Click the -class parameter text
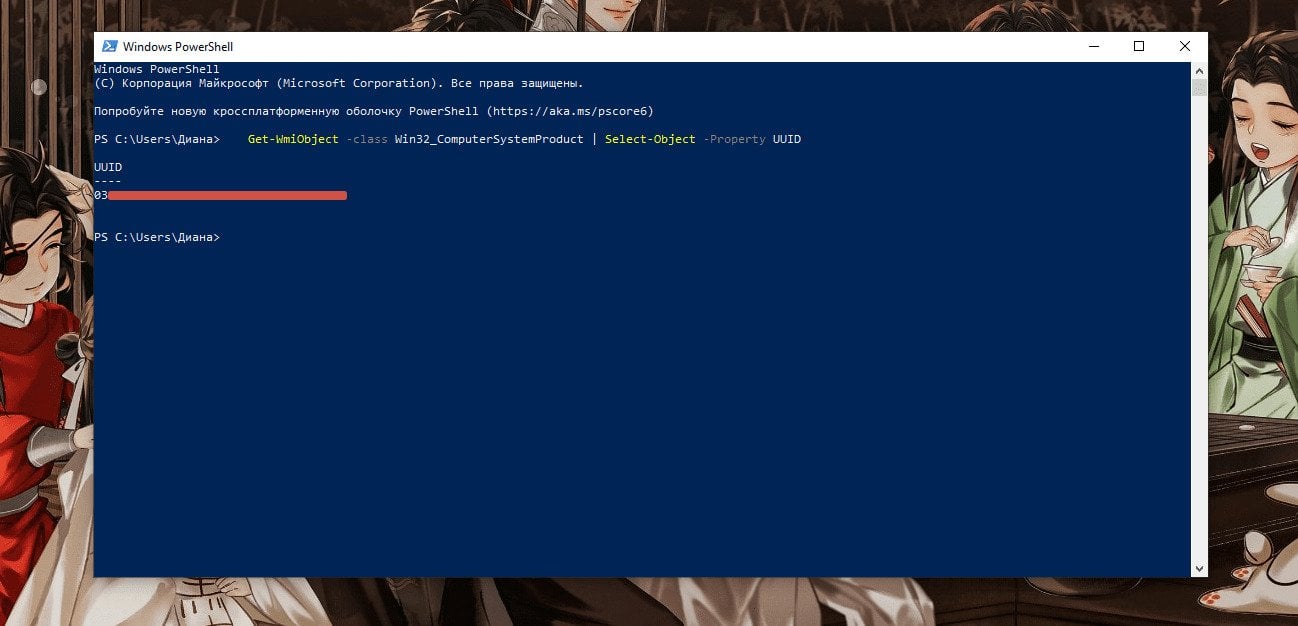The width and height of the screenshot is (1298, 626). [367, 139]
